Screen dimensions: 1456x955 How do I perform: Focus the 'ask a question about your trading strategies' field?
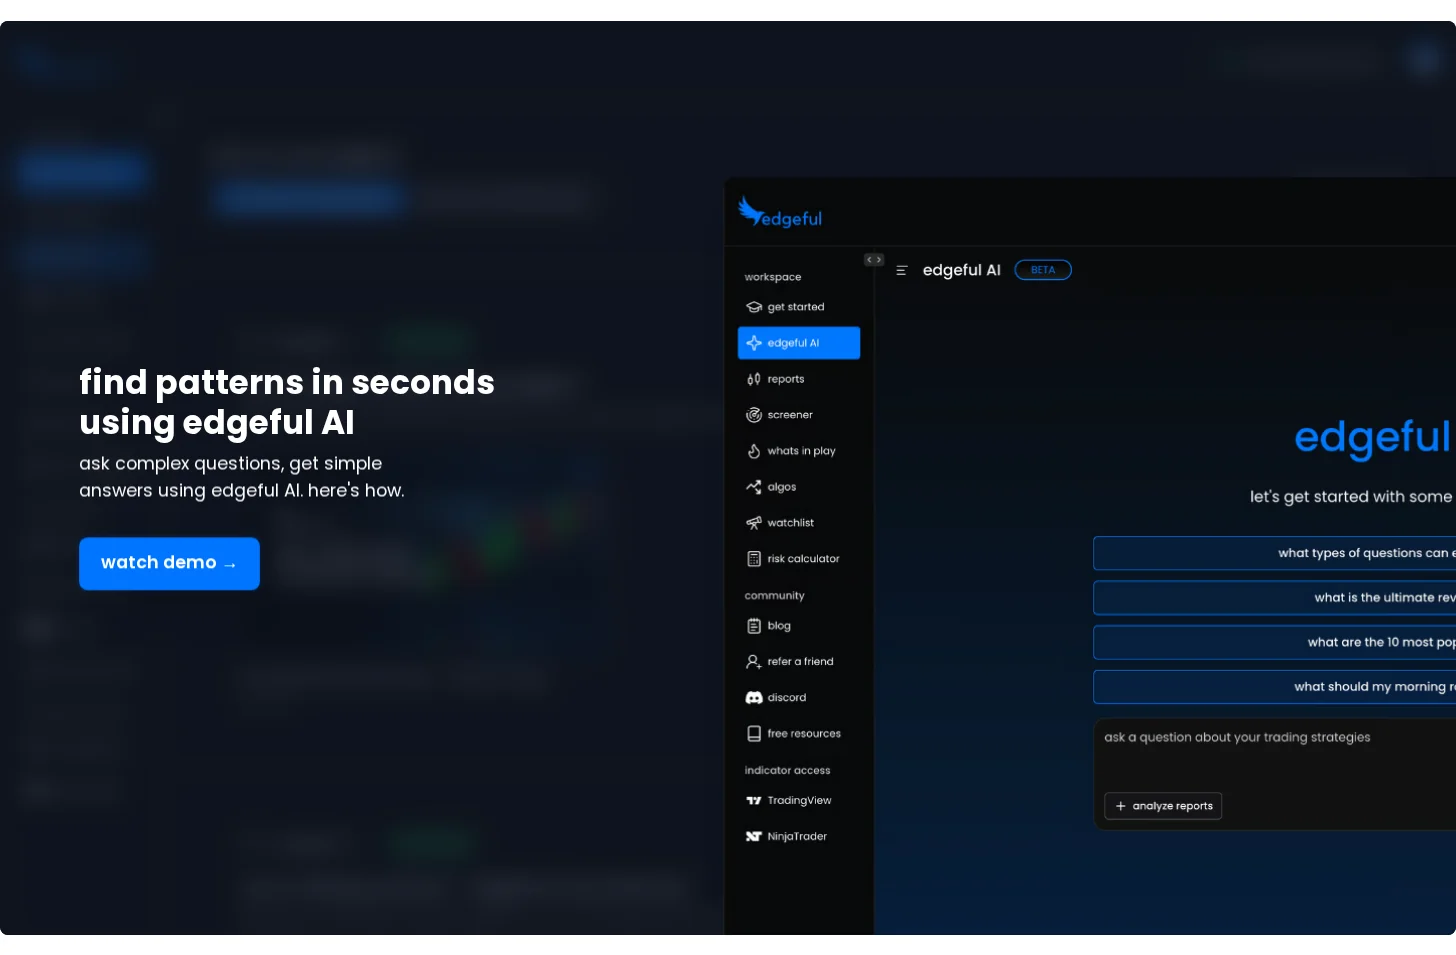coord(1275,774)
